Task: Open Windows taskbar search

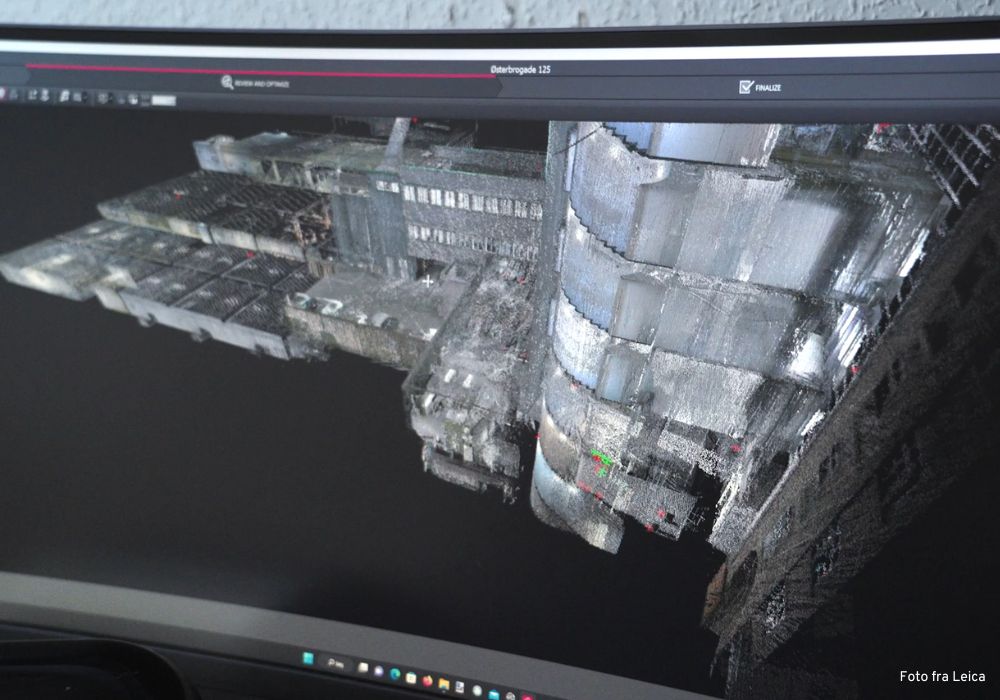Action: pos(335,664)
